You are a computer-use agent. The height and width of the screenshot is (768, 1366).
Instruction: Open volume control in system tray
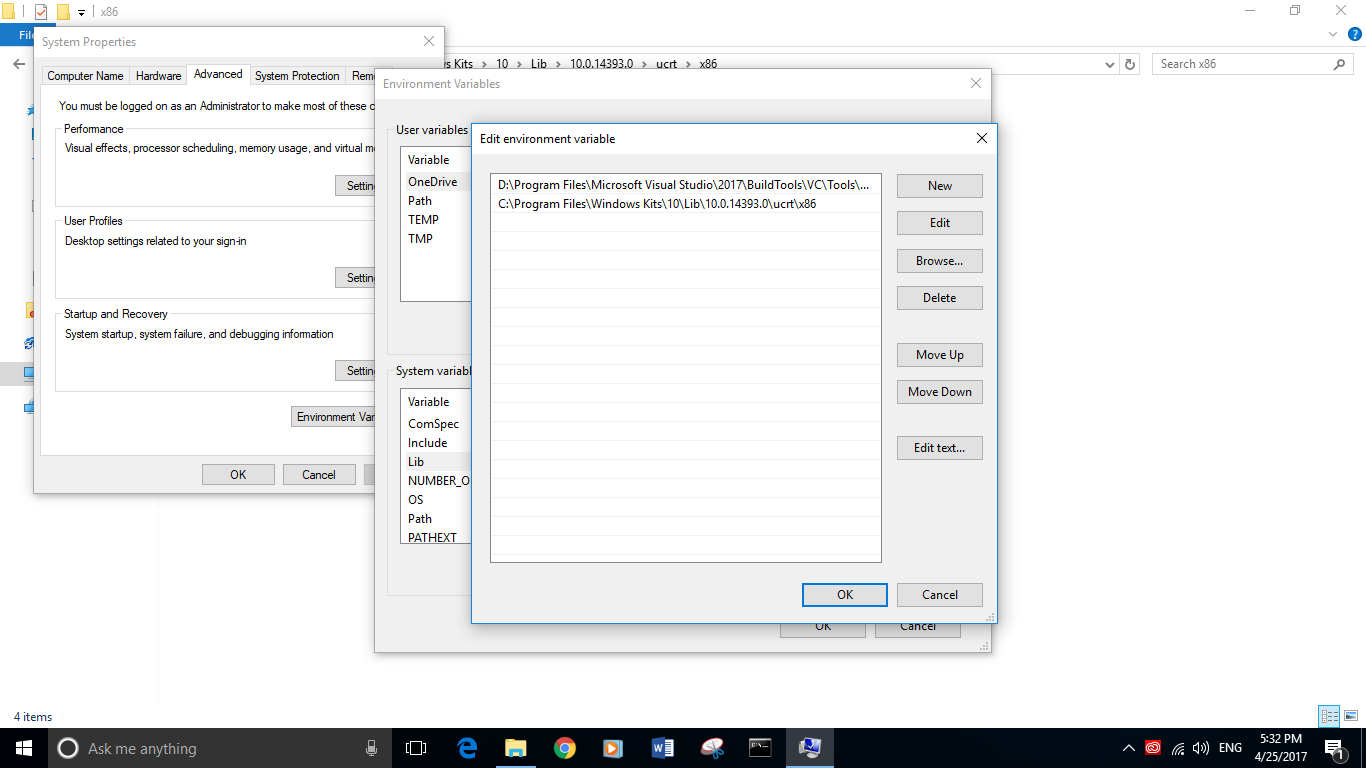point(1201,748)
